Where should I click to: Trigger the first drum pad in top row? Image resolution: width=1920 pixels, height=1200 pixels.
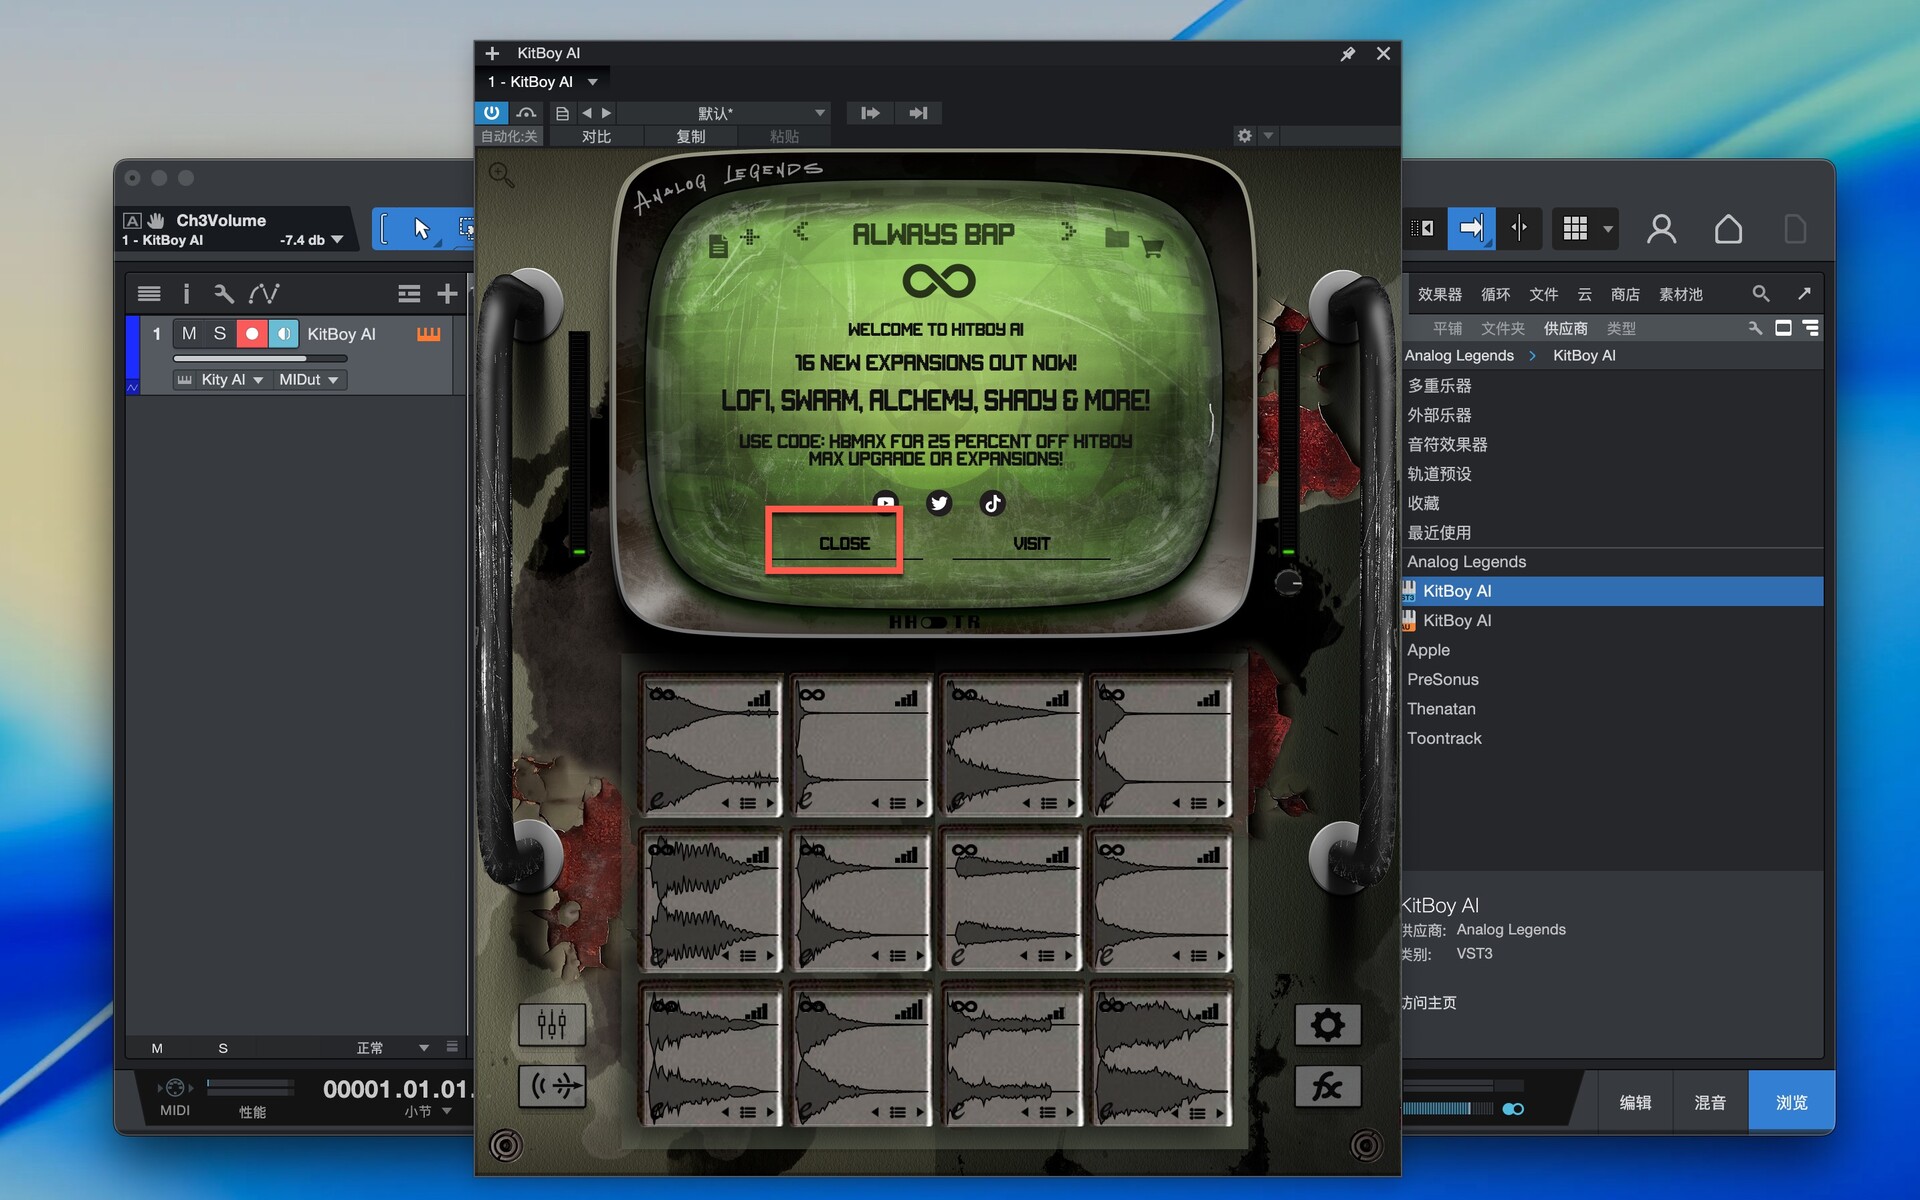coord(711,746)
